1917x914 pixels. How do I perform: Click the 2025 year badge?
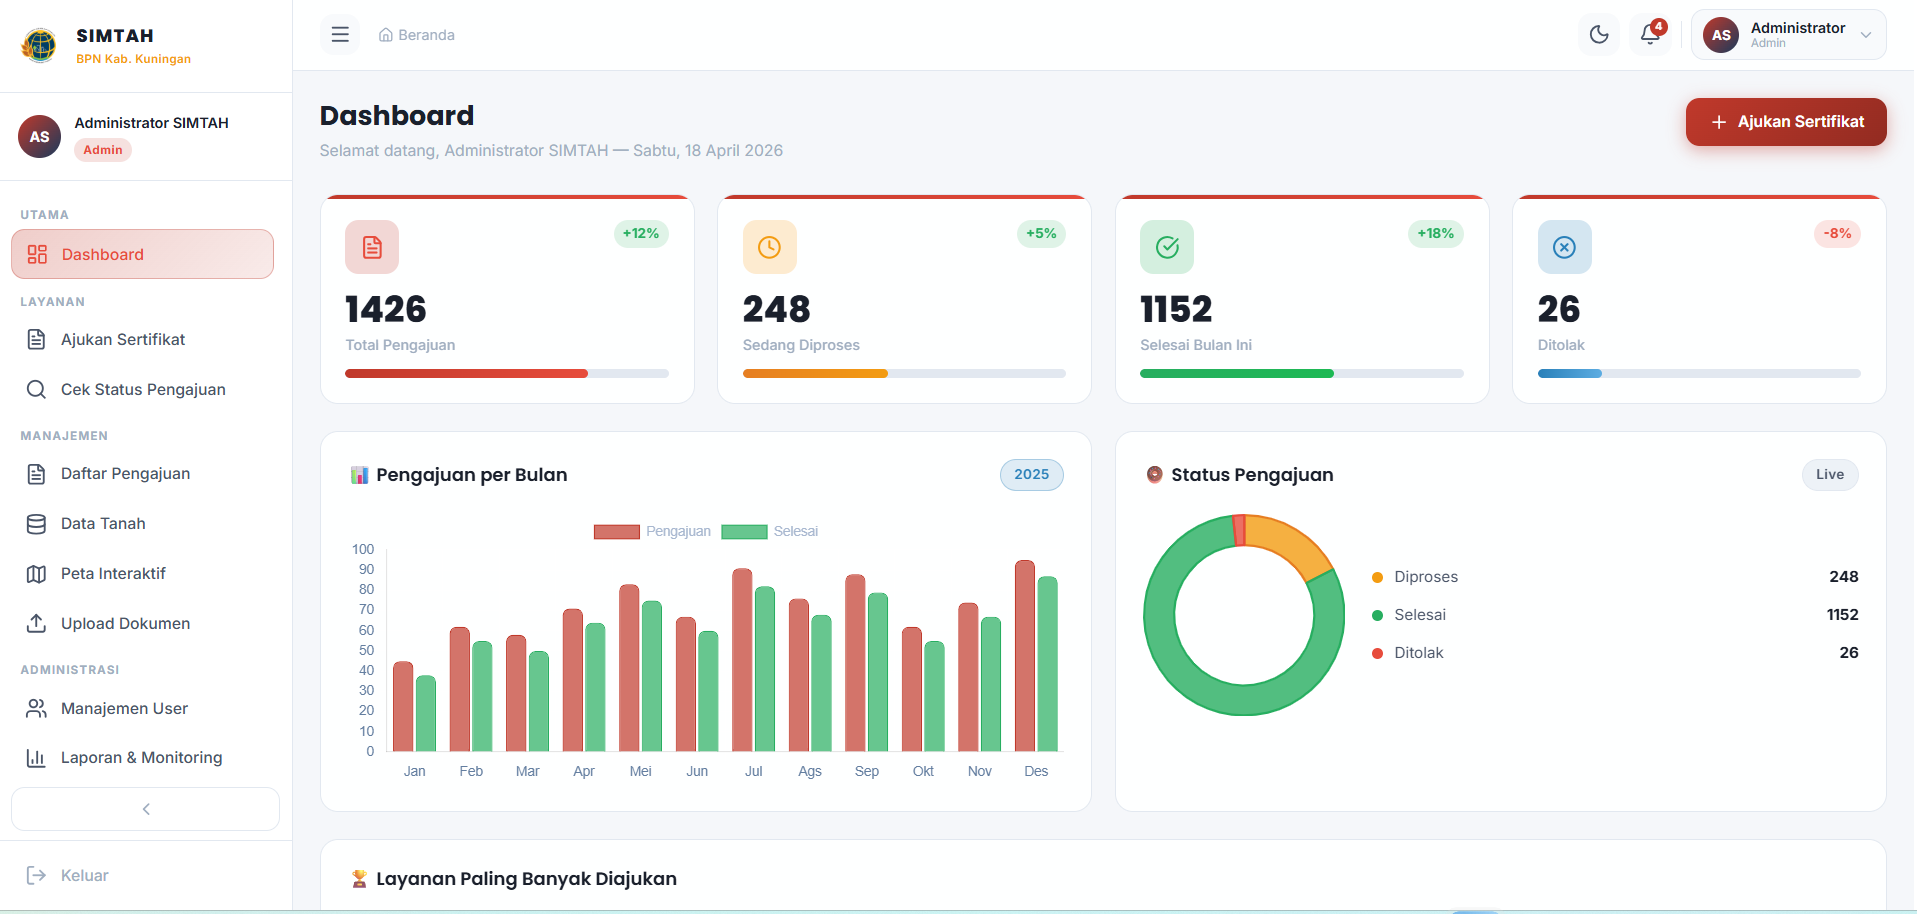click(x=1032, y=474)
